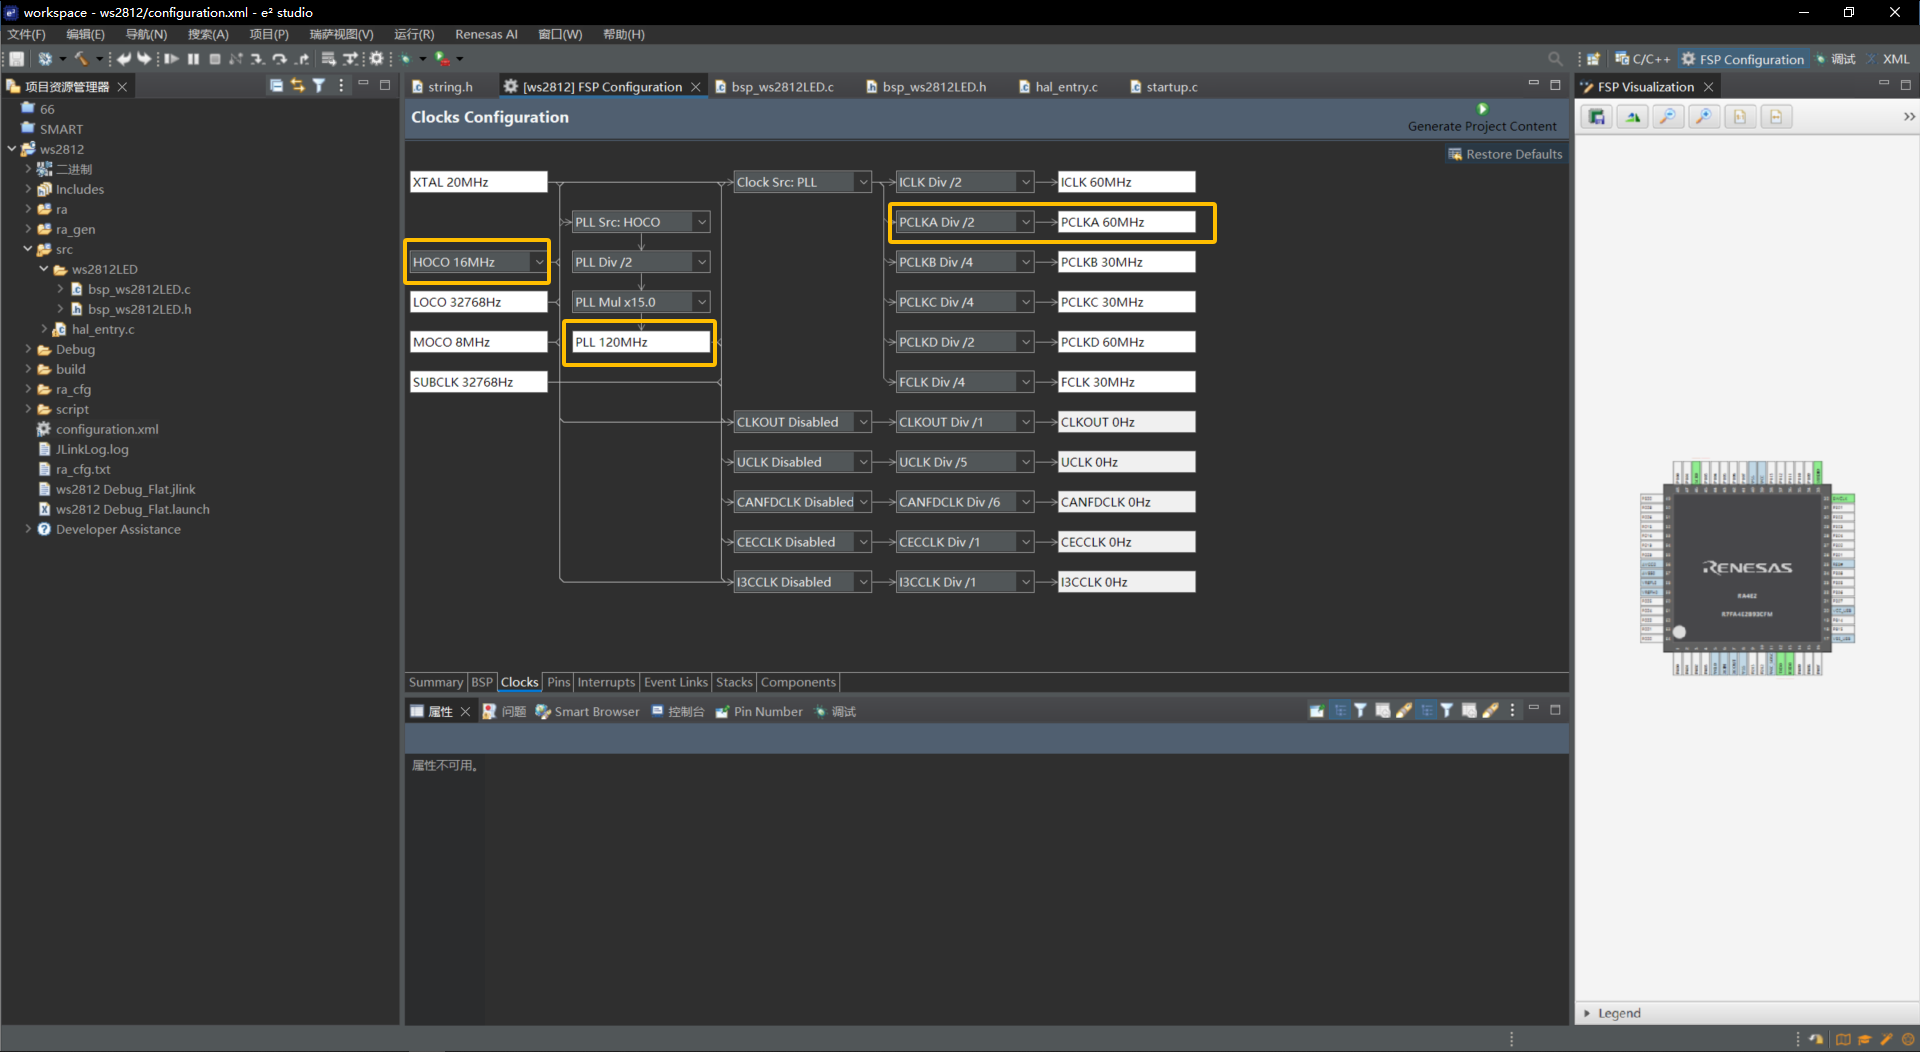Screen dimensions: 1920x1052
Task: Click the search magnifier icon in toolbar
Action: click(1555, 59)
